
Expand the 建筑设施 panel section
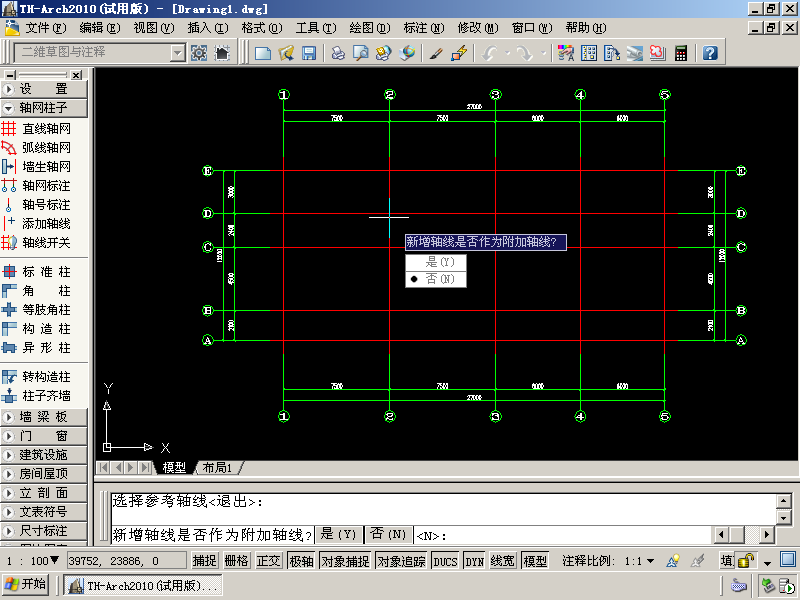click(x=44, y=455)
